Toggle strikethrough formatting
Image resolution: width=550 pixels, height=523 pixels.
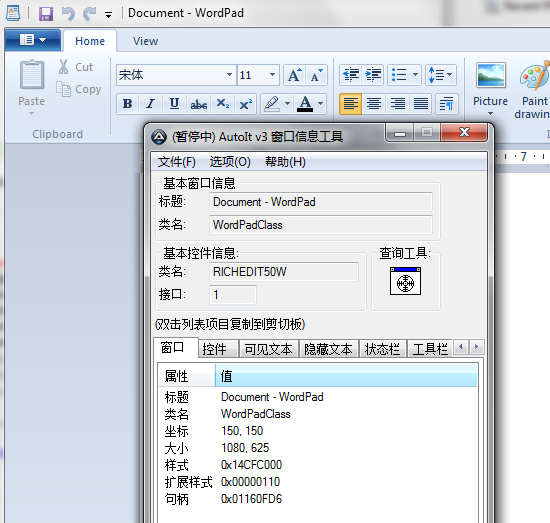[x=199, y=103]
